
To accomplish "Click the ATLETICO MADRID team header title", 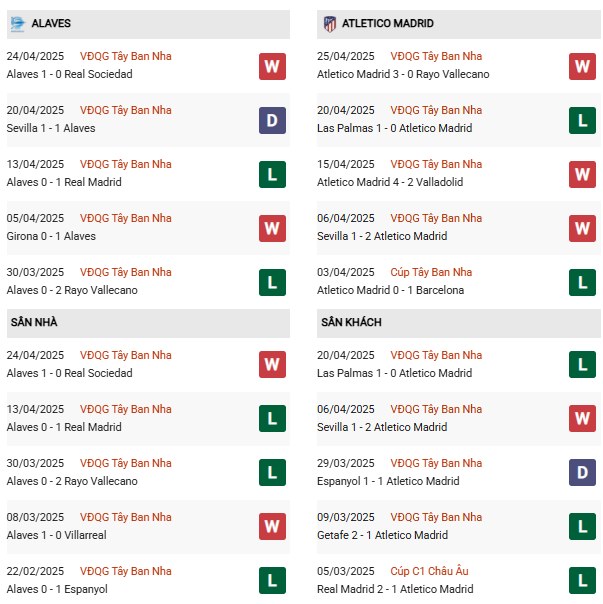I will point(387,23).
